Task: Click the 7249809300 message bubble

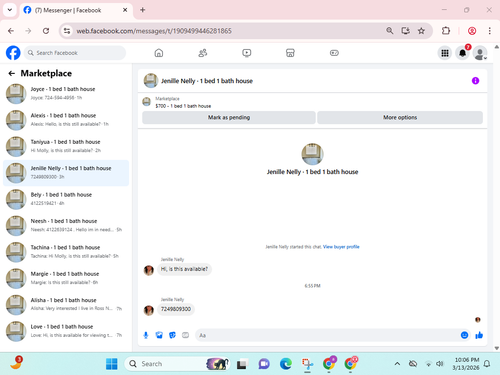Action: (176, 309)
